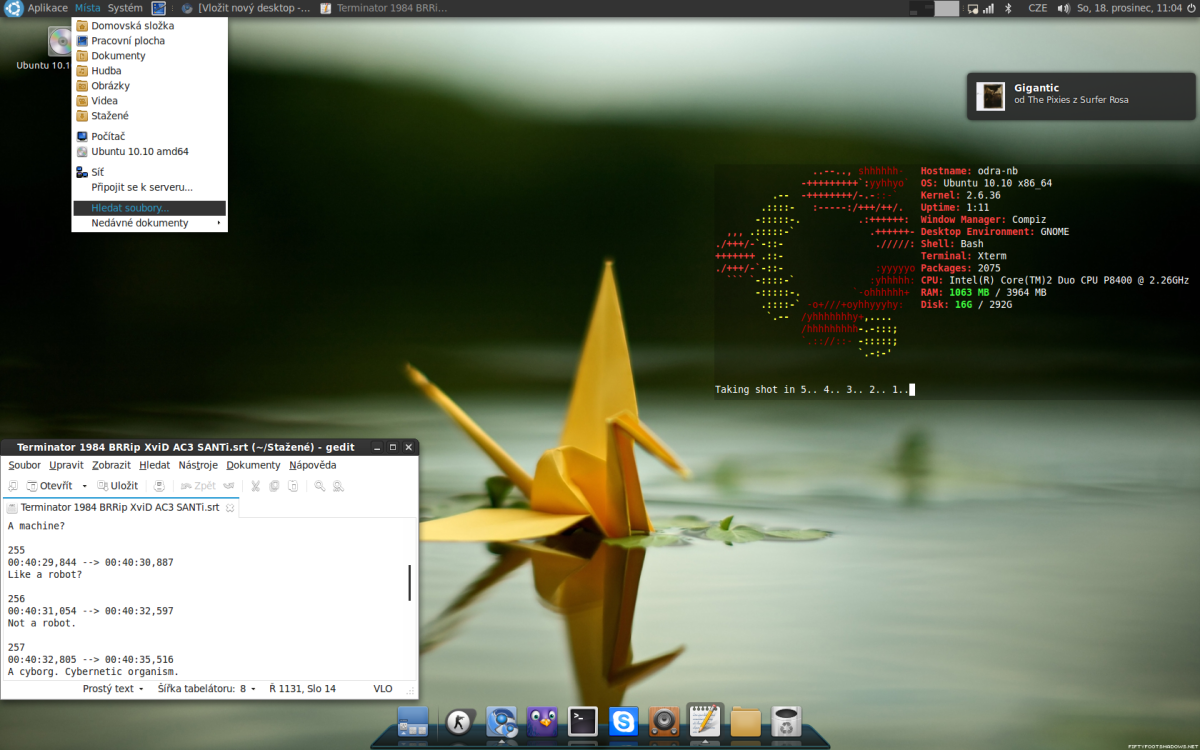
Task: Select the Terminator 1984 srt file tab
Action: [x=119, y=507]
